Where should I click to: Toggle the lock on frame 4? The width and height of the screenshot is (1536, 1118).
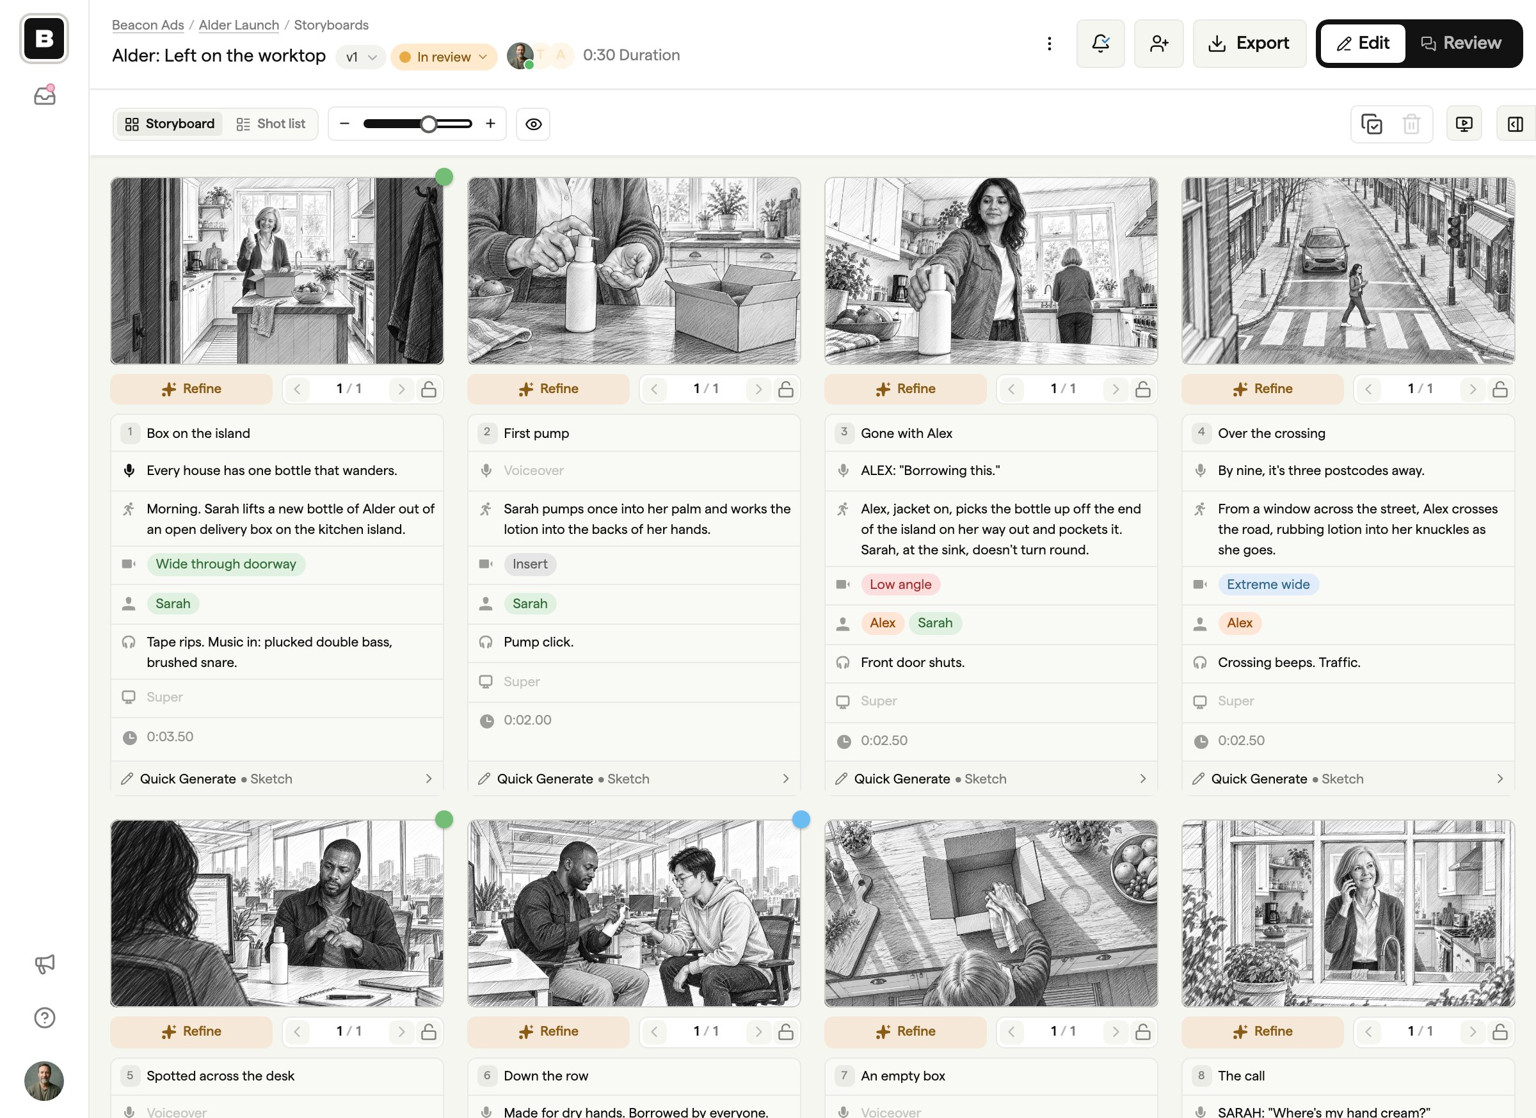[x=1500, y=389]
